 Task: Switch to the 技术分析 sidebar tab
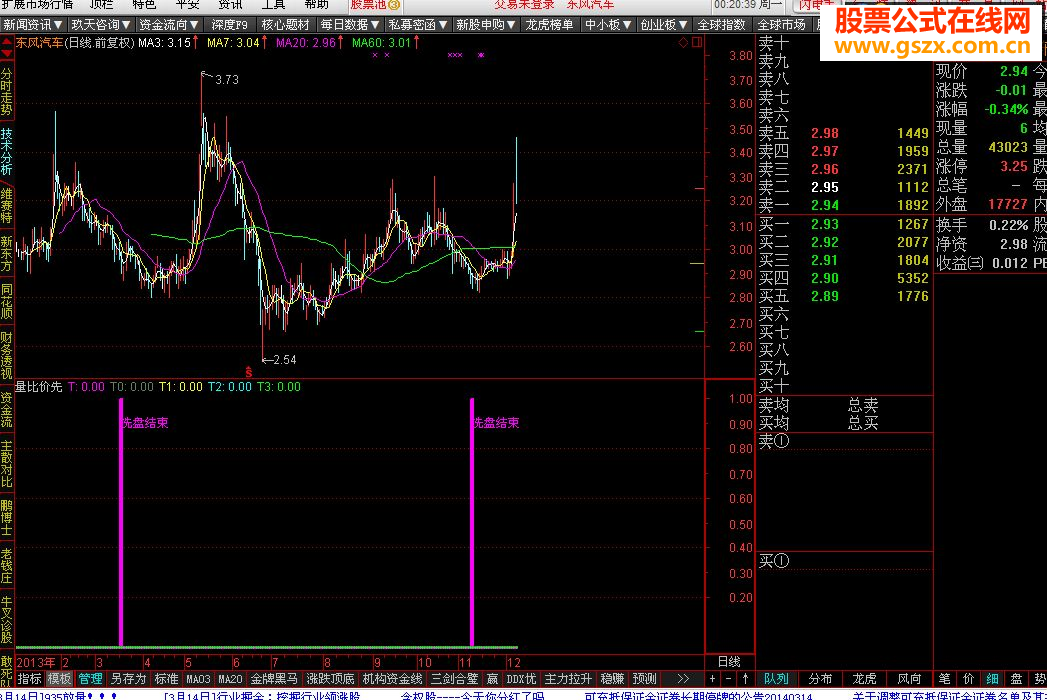click(x=7, y=152)
